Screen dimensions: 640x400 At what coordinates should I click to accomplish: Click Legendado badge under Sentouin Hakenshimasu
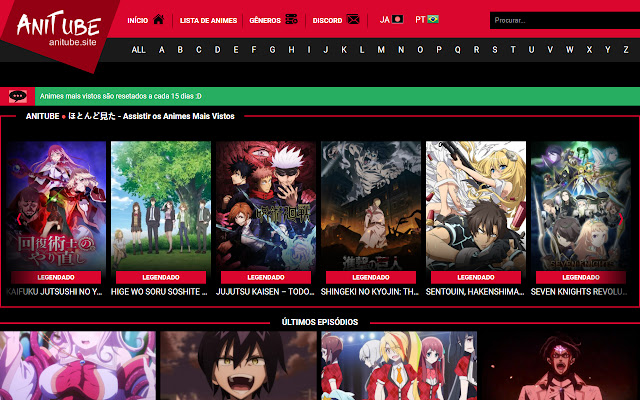pos(476,277)
